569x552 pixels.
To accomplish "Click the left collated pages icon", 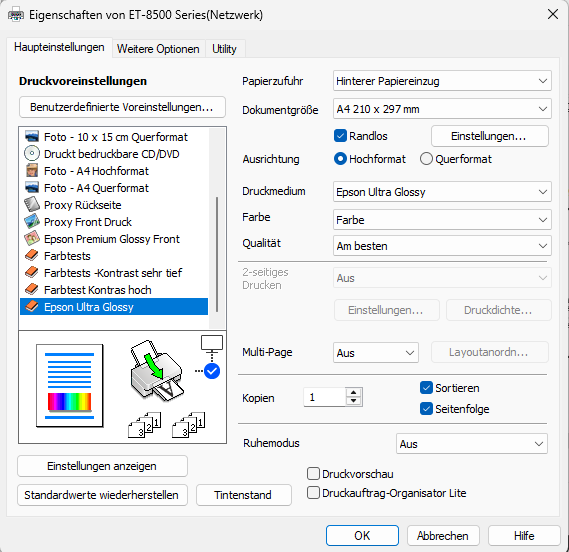I will tap(145, 424).
